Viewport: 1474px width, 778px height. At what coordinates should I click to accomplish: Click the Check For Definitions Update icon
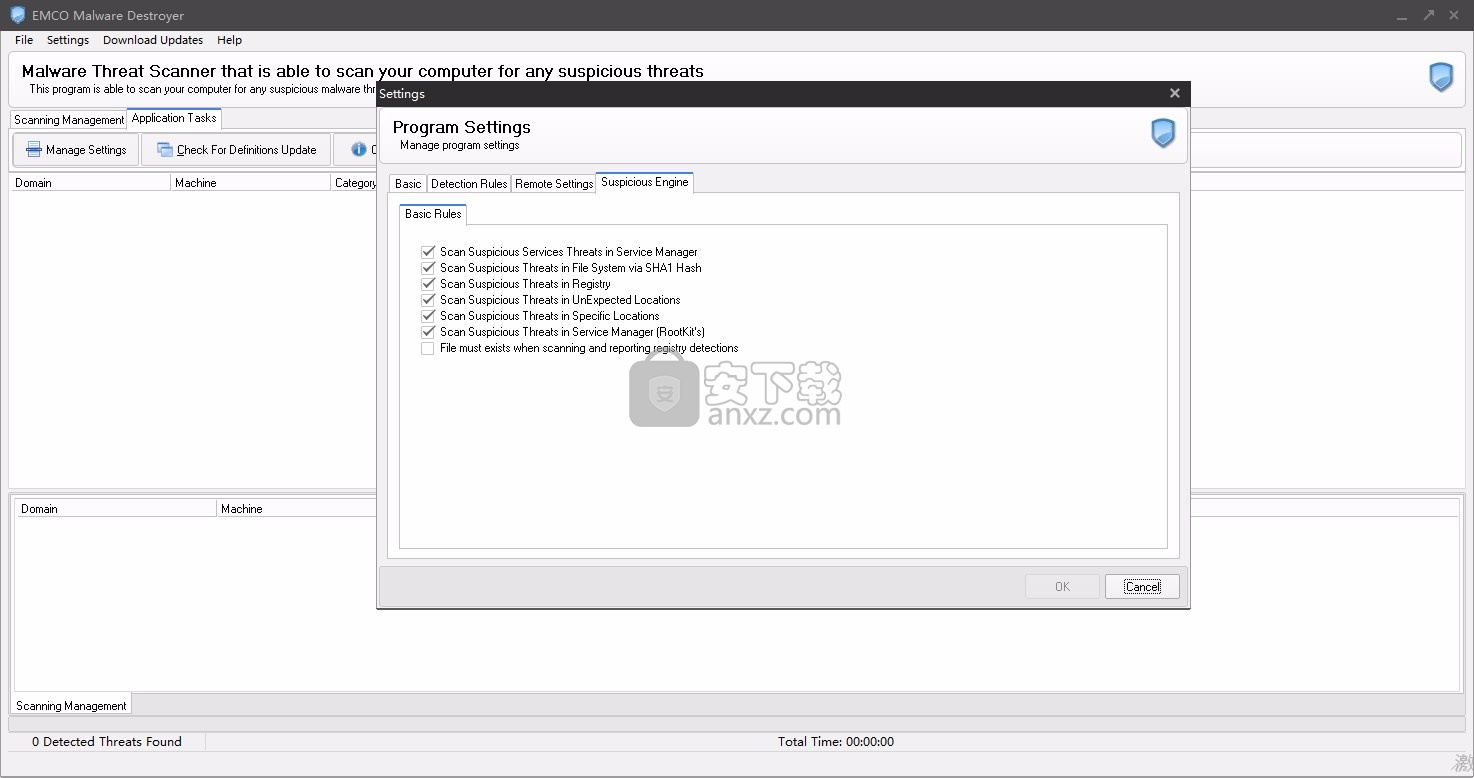165,150
